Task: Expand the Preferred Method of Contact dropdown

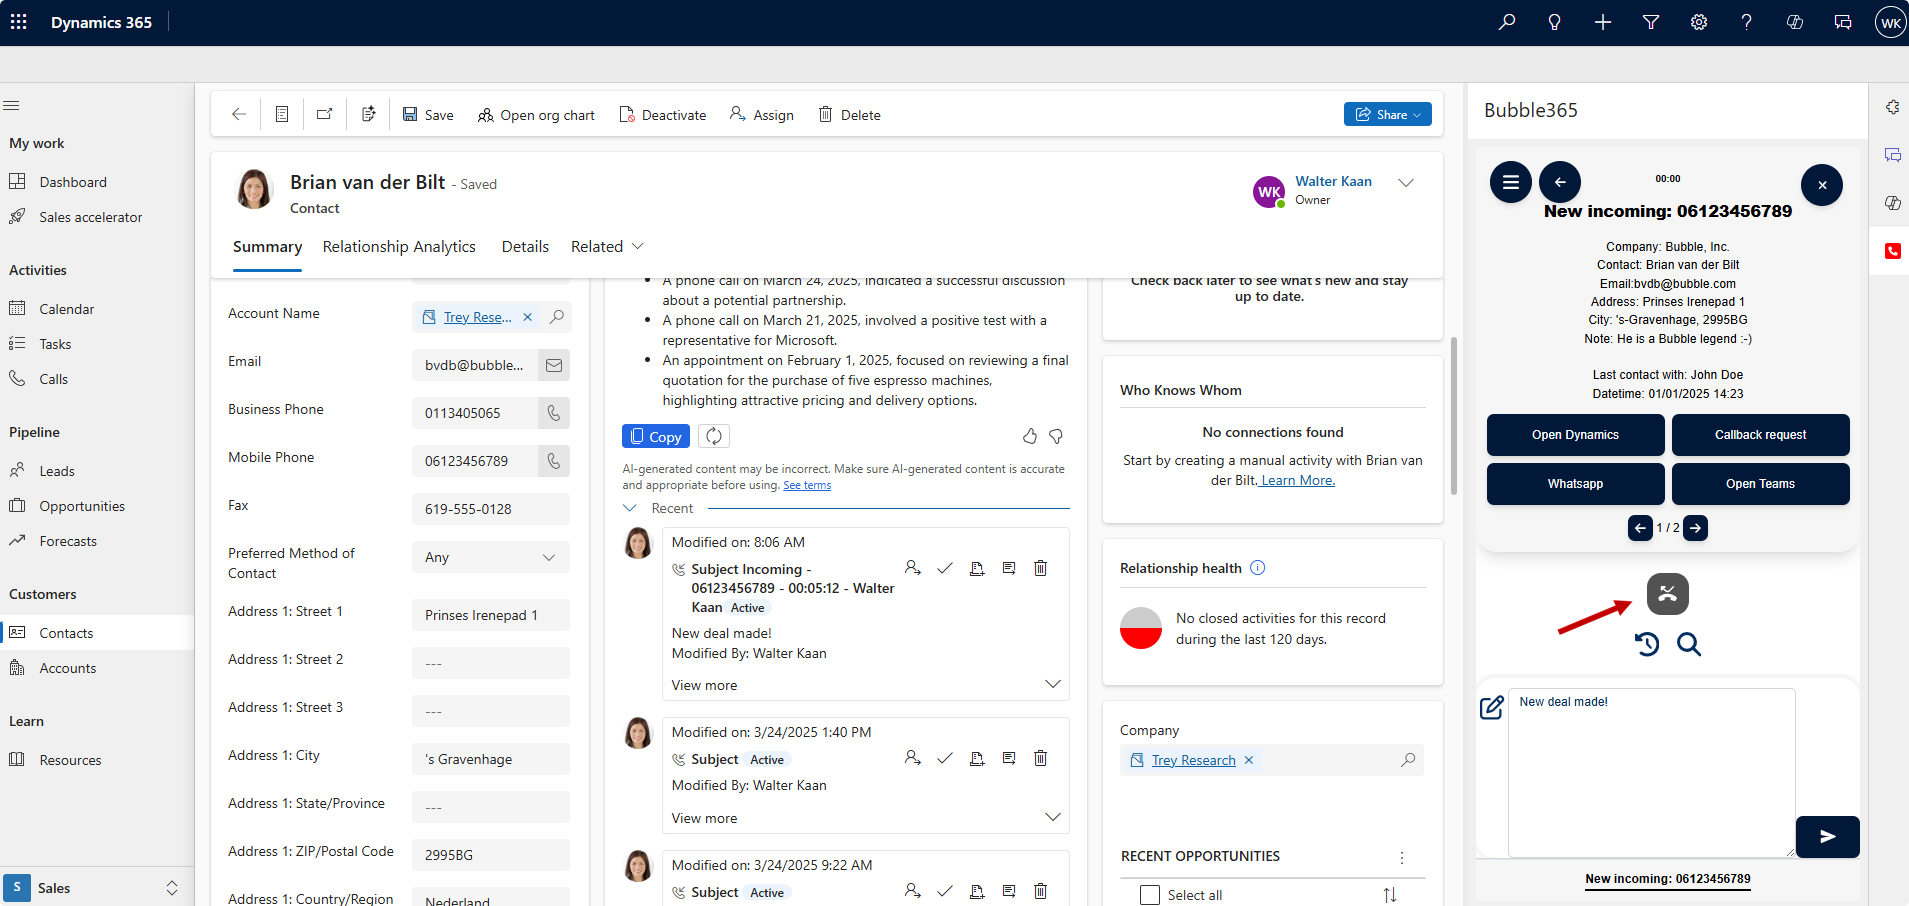Action: pyautogui.click(x=549, y=557)
